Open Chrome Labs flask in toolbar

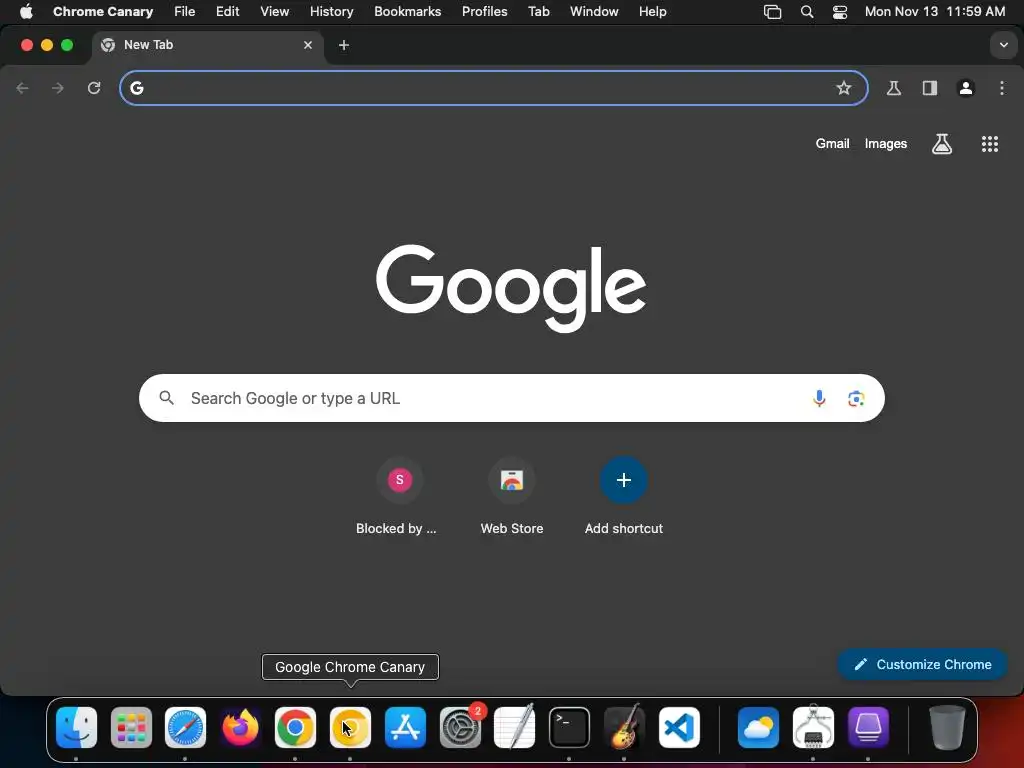tap(894, 88)
